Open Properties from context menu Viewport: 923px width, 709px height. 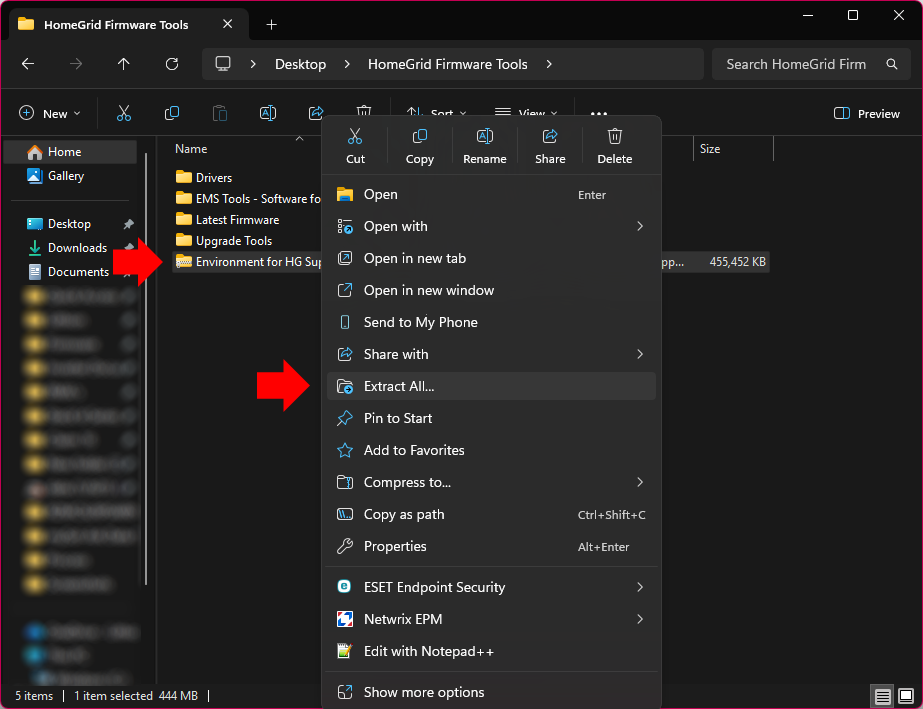point(491,546)
